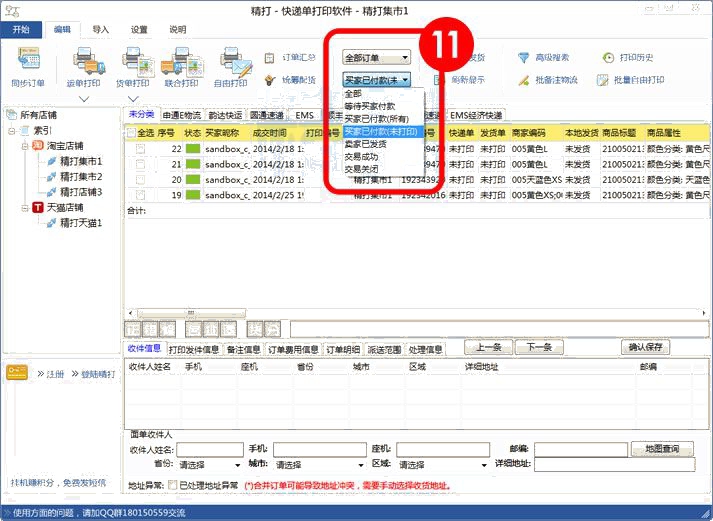Choose 等待买家付款 in dropdown list
Screen dimensions: 713x521
point(383,106)
